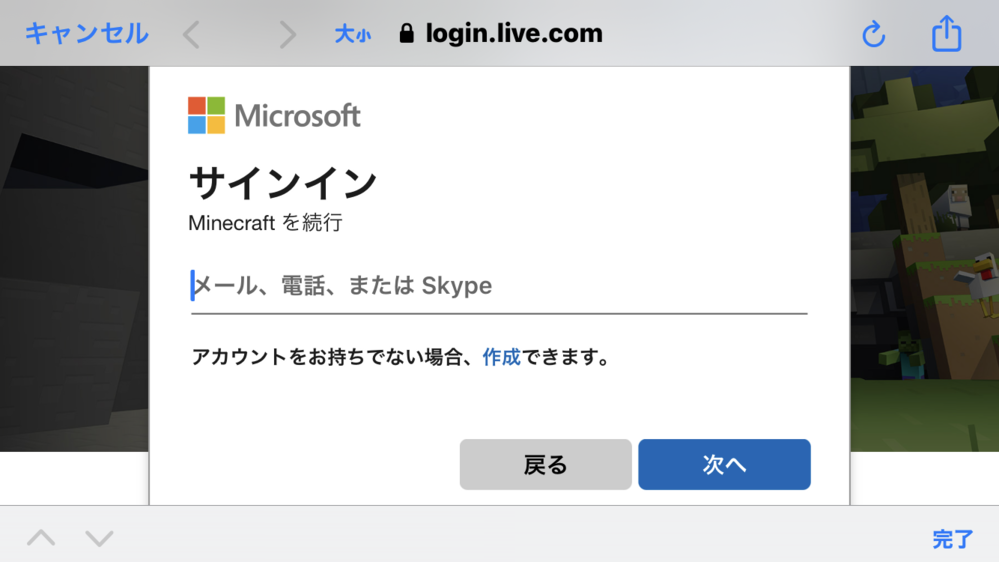Image resolution: width=999 pixels, height=562 pixels.
Task: Click the Minecraft を続行 subtitle text
Action: [265, 223]
